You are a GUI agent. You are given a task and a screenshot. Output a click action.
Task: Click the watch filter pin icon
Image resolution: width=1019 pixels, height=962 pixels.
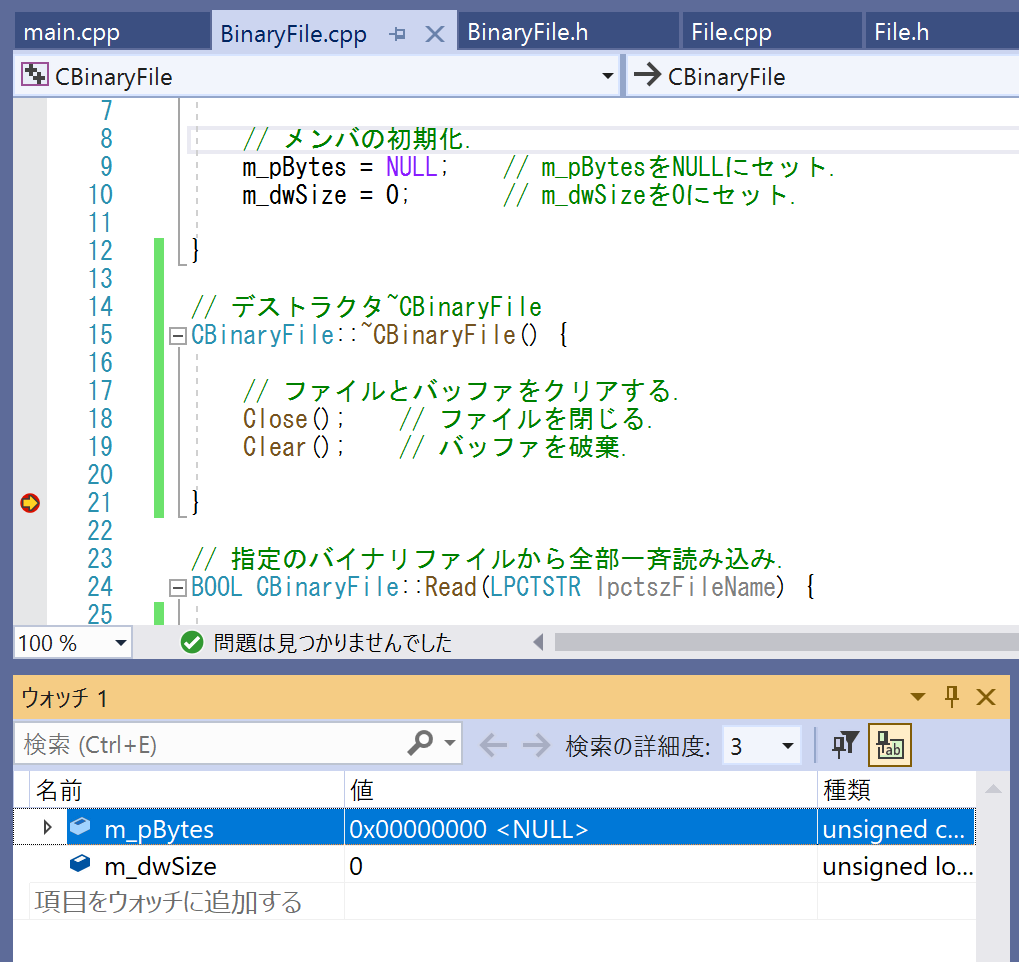click(x=845, y=745)
